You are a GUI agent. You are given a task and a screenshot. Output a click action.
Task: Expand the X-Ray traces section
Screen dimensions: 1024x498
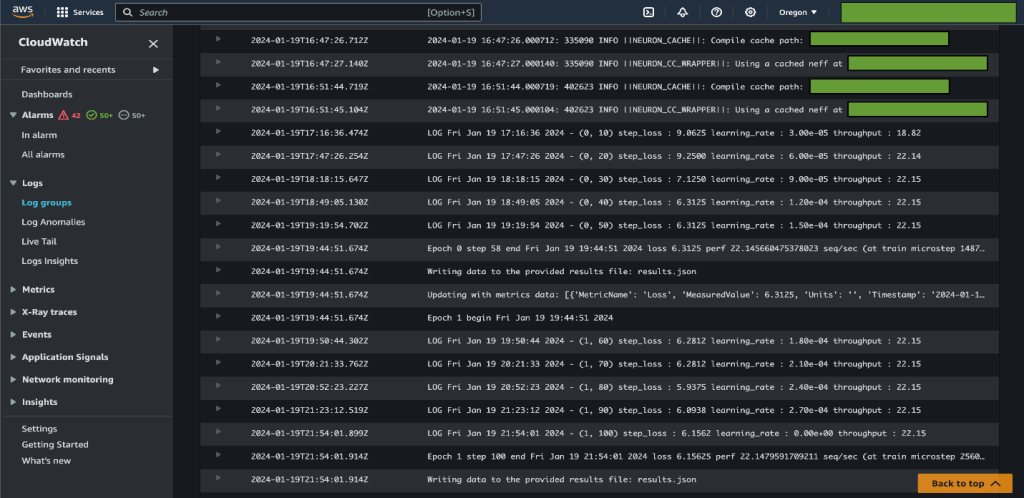(x=14, y=312)
